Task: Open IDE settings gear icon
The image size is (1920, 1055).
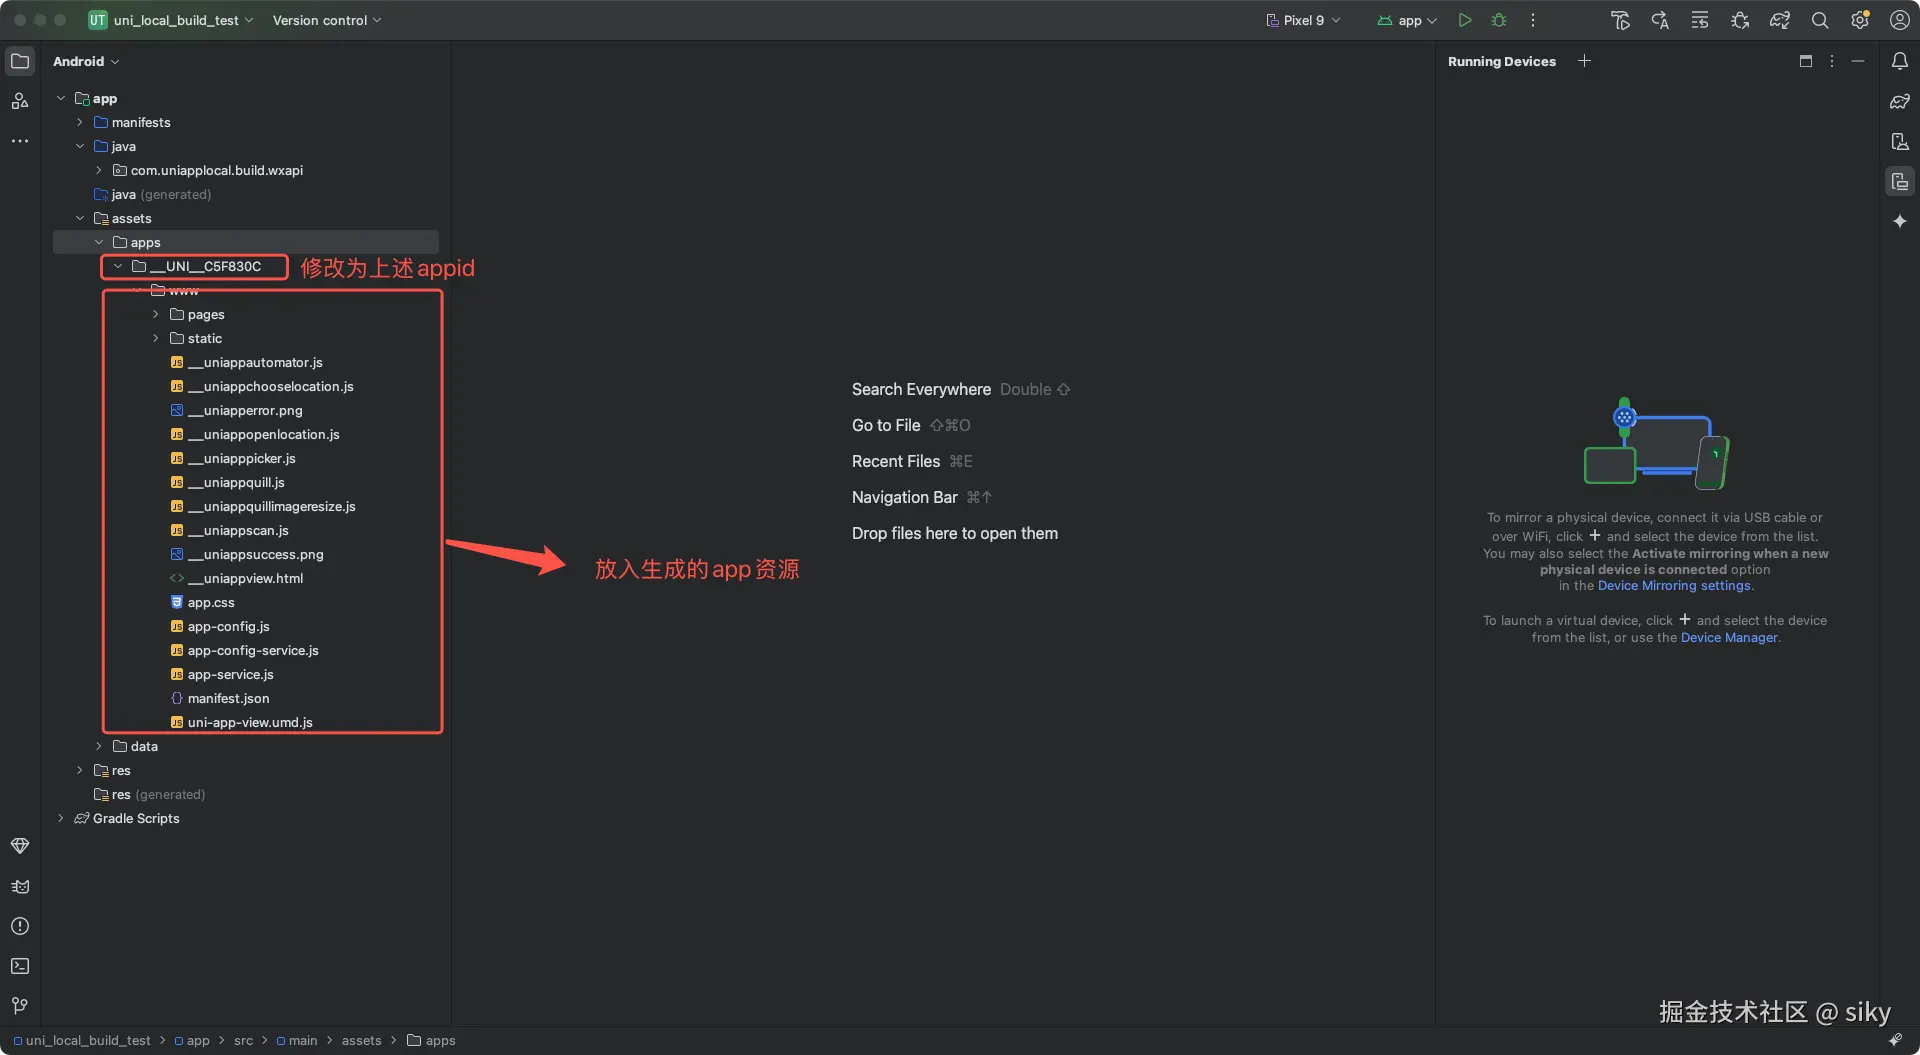Action: point(1860,20)
